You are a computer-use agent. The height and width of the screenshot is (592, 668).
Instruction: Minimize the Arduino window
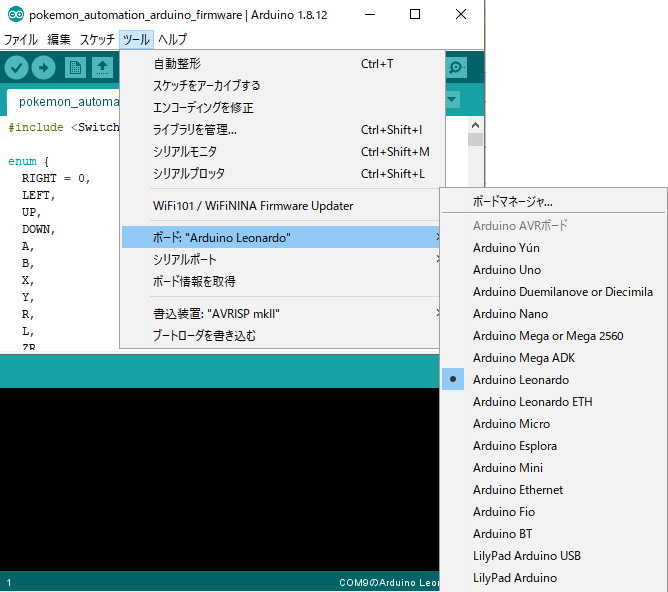tap(370, 14)
